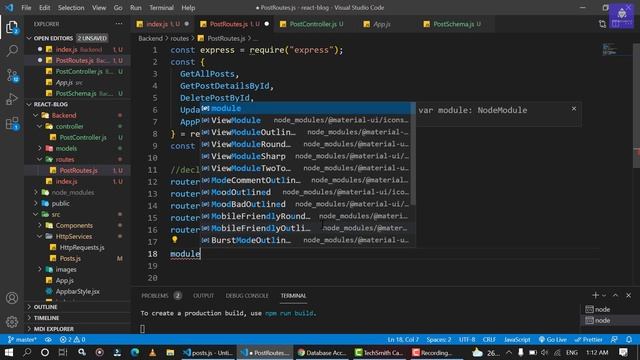Switch to index.js editor tab

(x=162, y=24)
